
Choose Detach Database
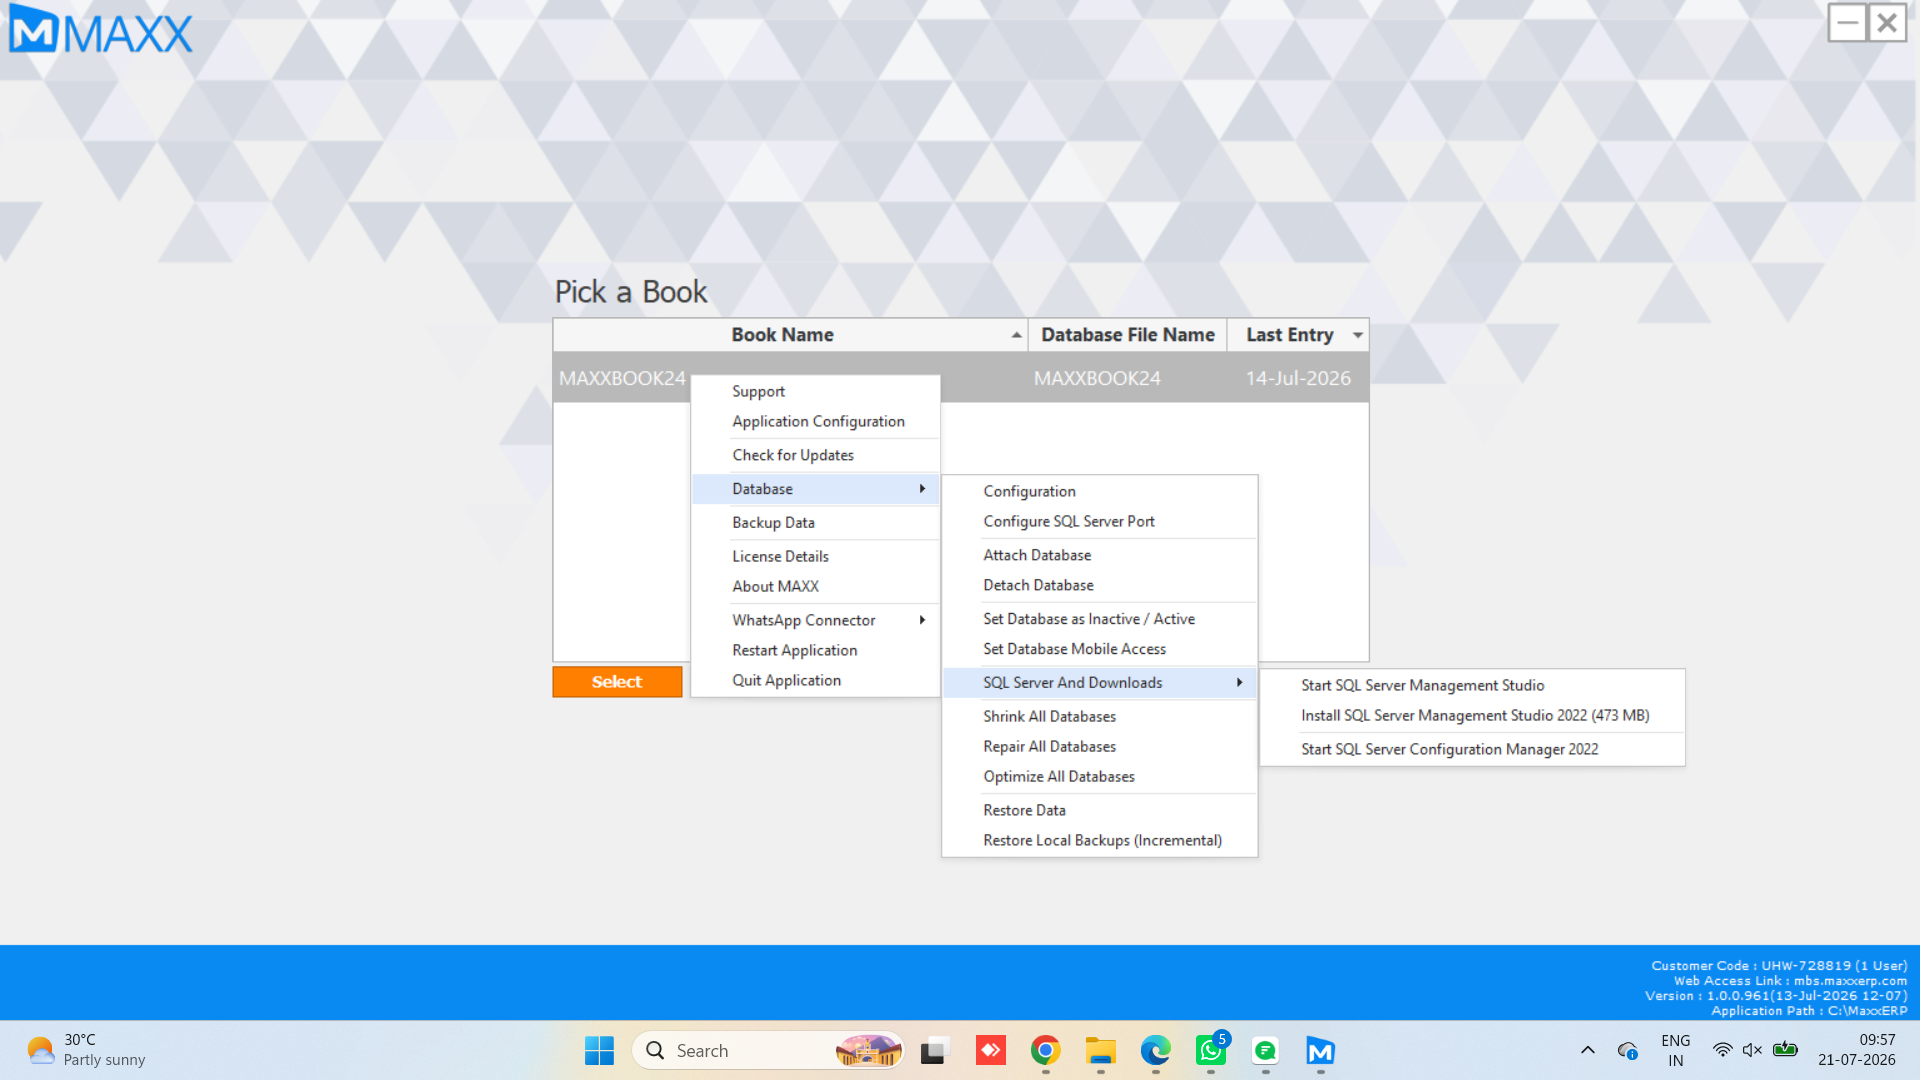[x=1099, y=585]
